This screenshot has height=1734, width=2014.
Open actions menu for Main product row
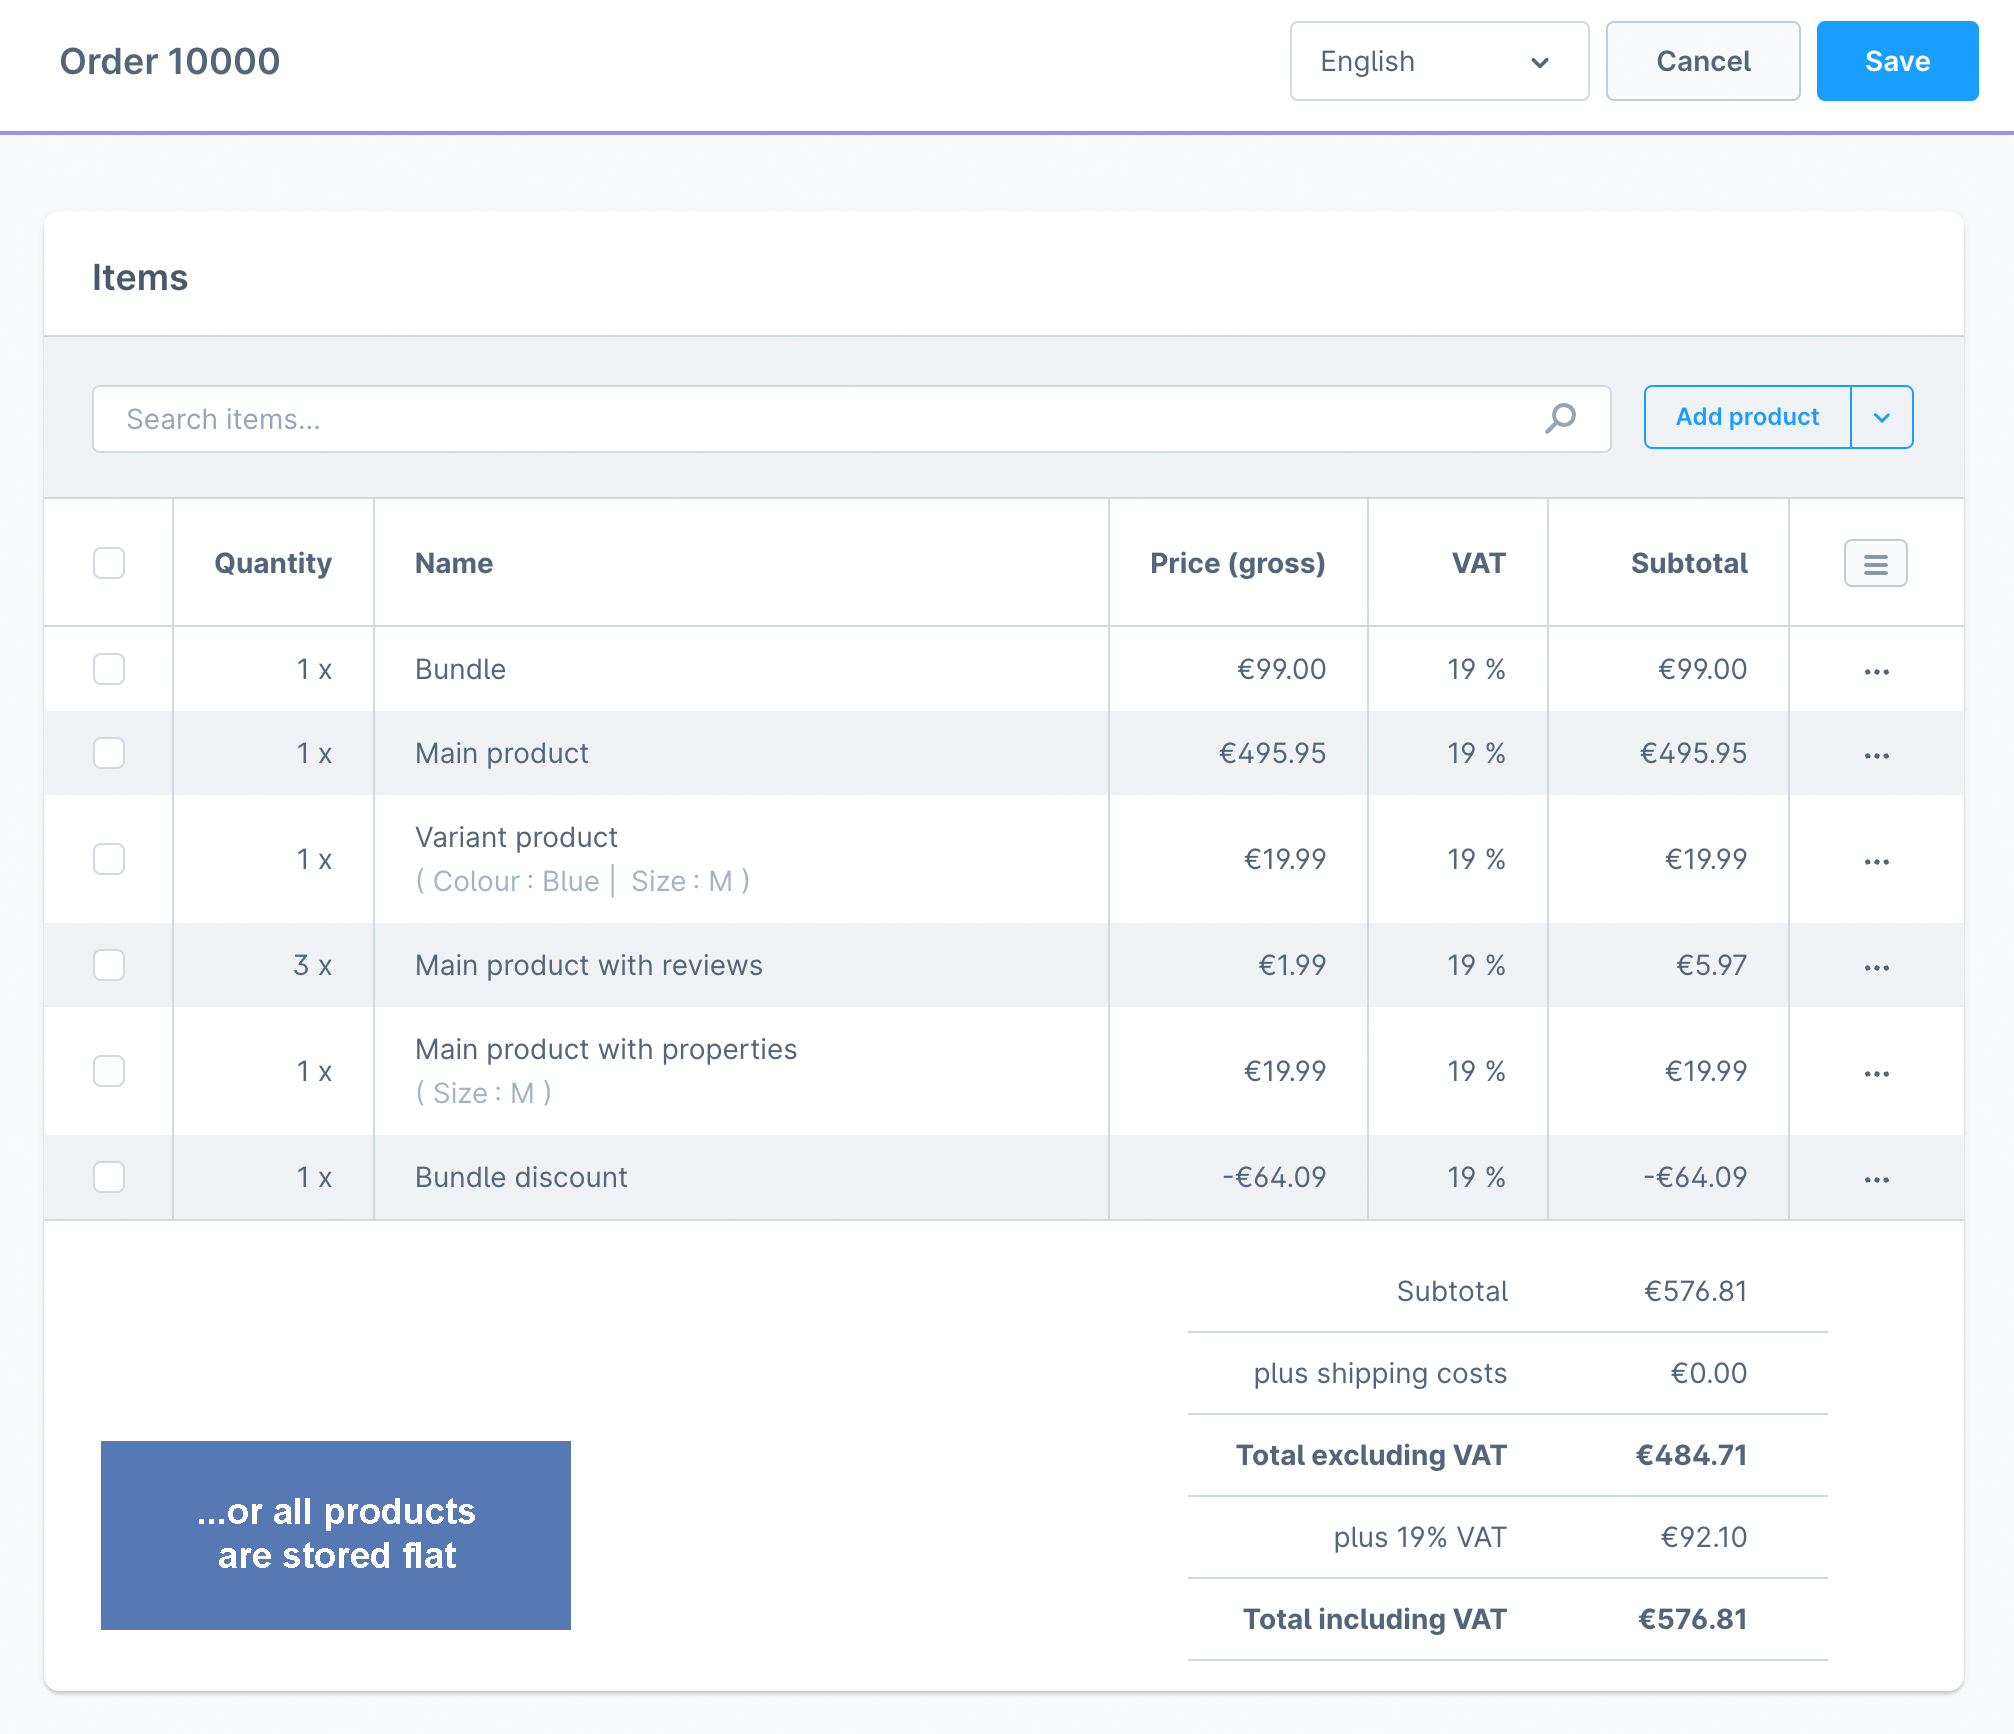coord(1876,755)
